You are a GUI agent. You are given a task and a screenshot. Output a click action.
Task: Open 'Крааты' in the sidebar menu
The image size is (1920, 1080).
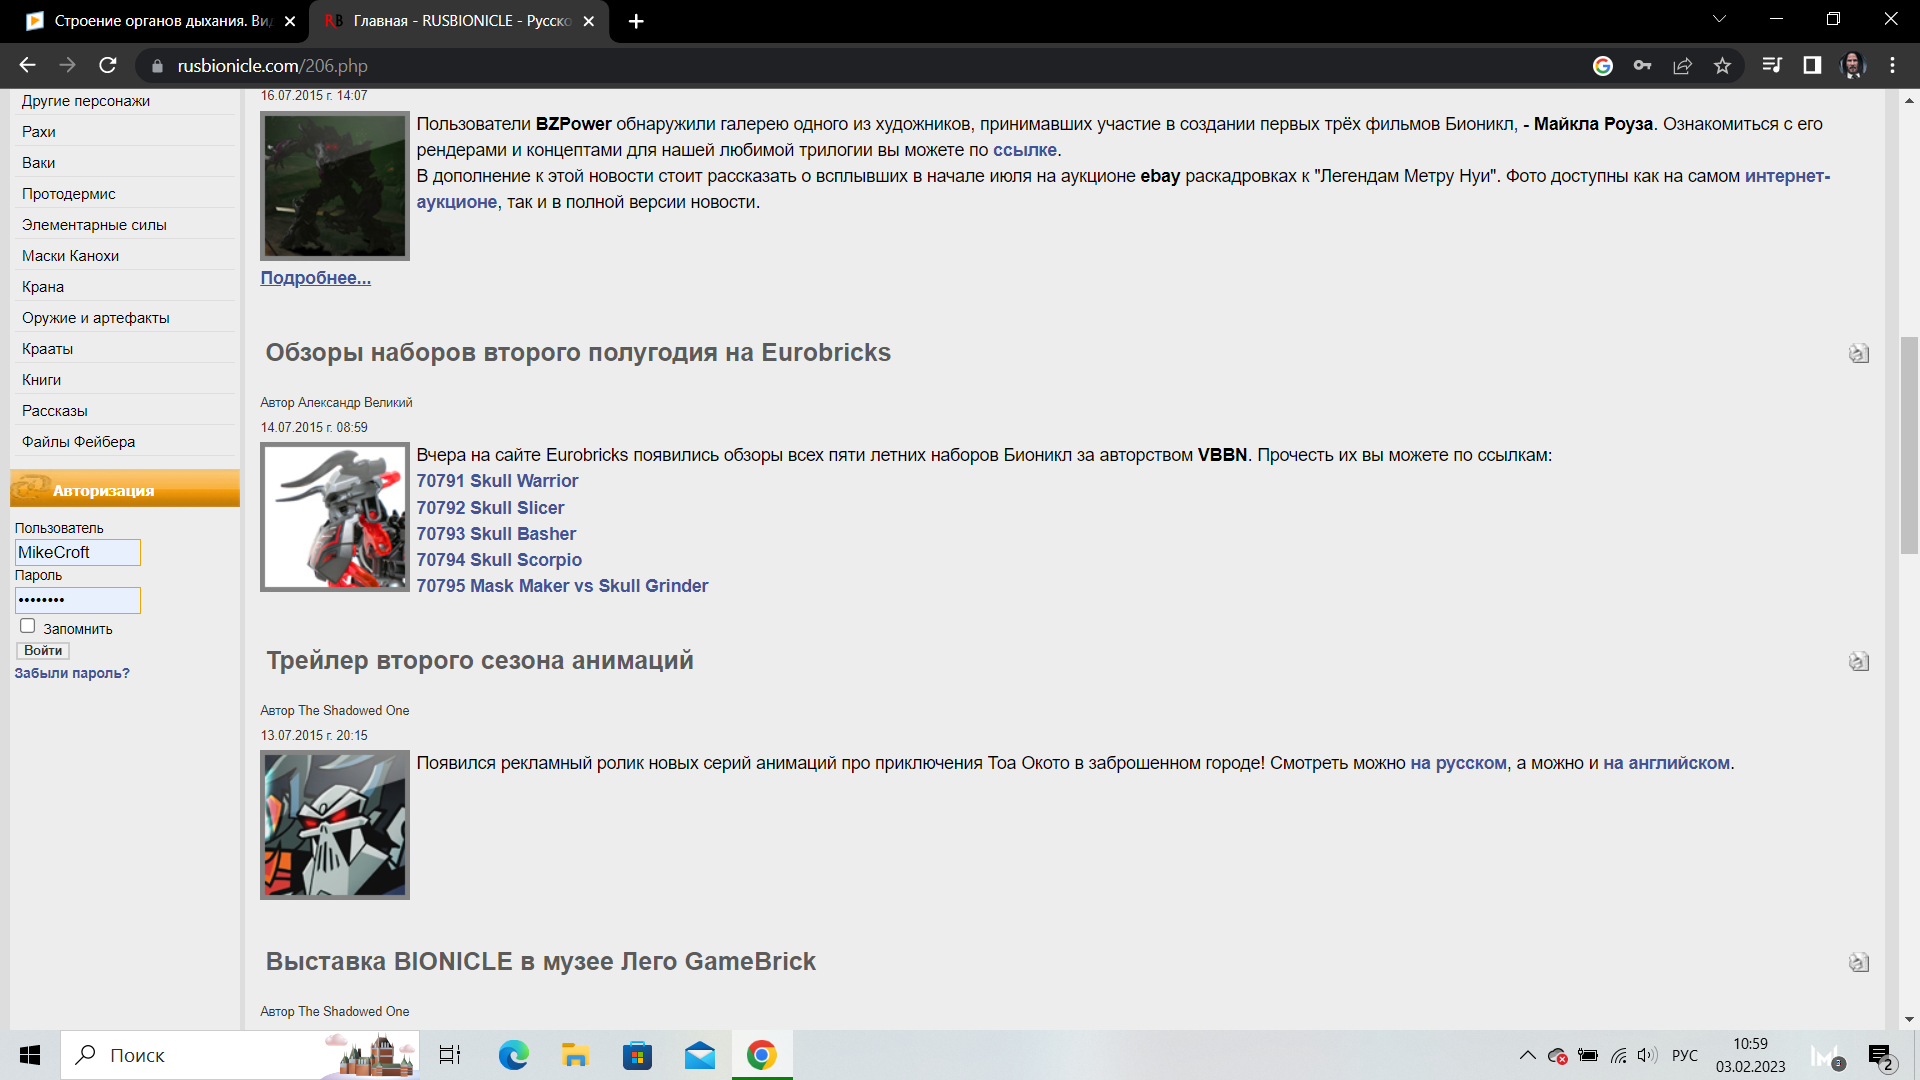(48, 349)
